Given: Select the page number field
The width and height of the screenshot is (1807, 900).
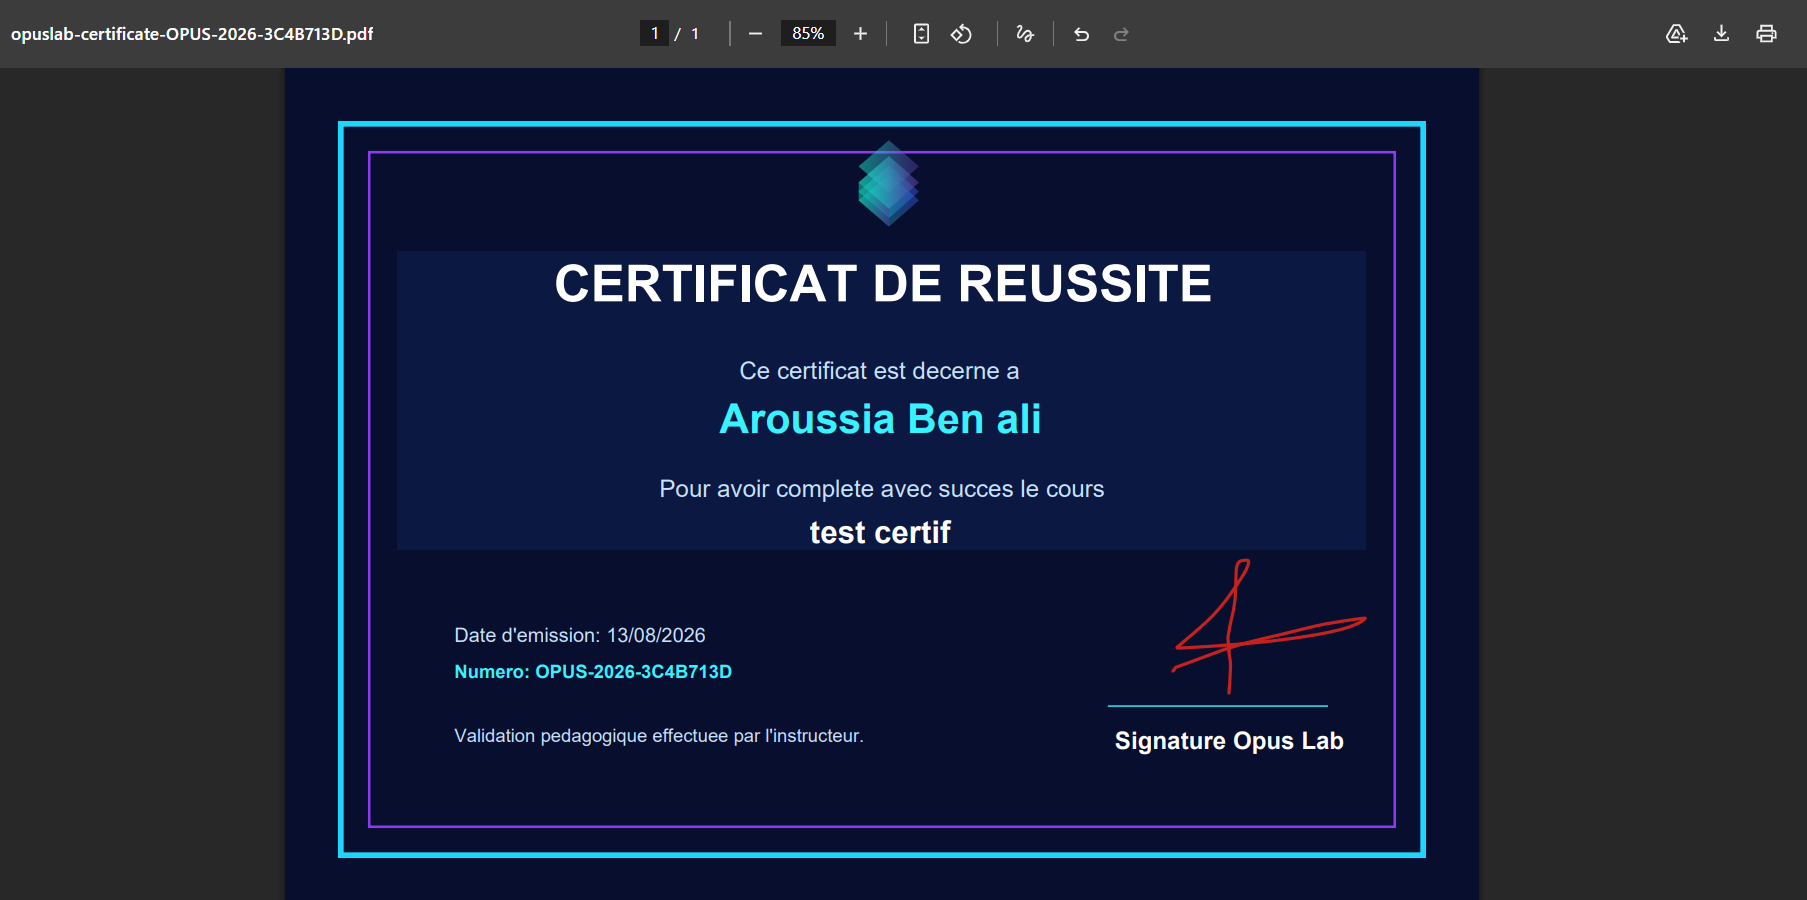Looking at the screenshot, I should [654, 34].
